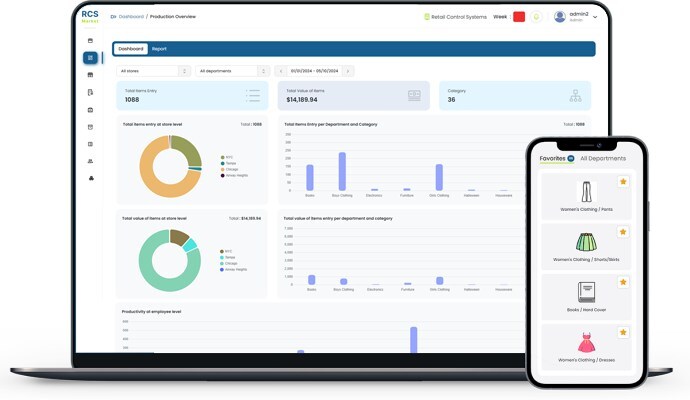Click the Dashboard breadcrumb link
The height and width of the screenshot is (400, 690).
[x=131, y=17]
